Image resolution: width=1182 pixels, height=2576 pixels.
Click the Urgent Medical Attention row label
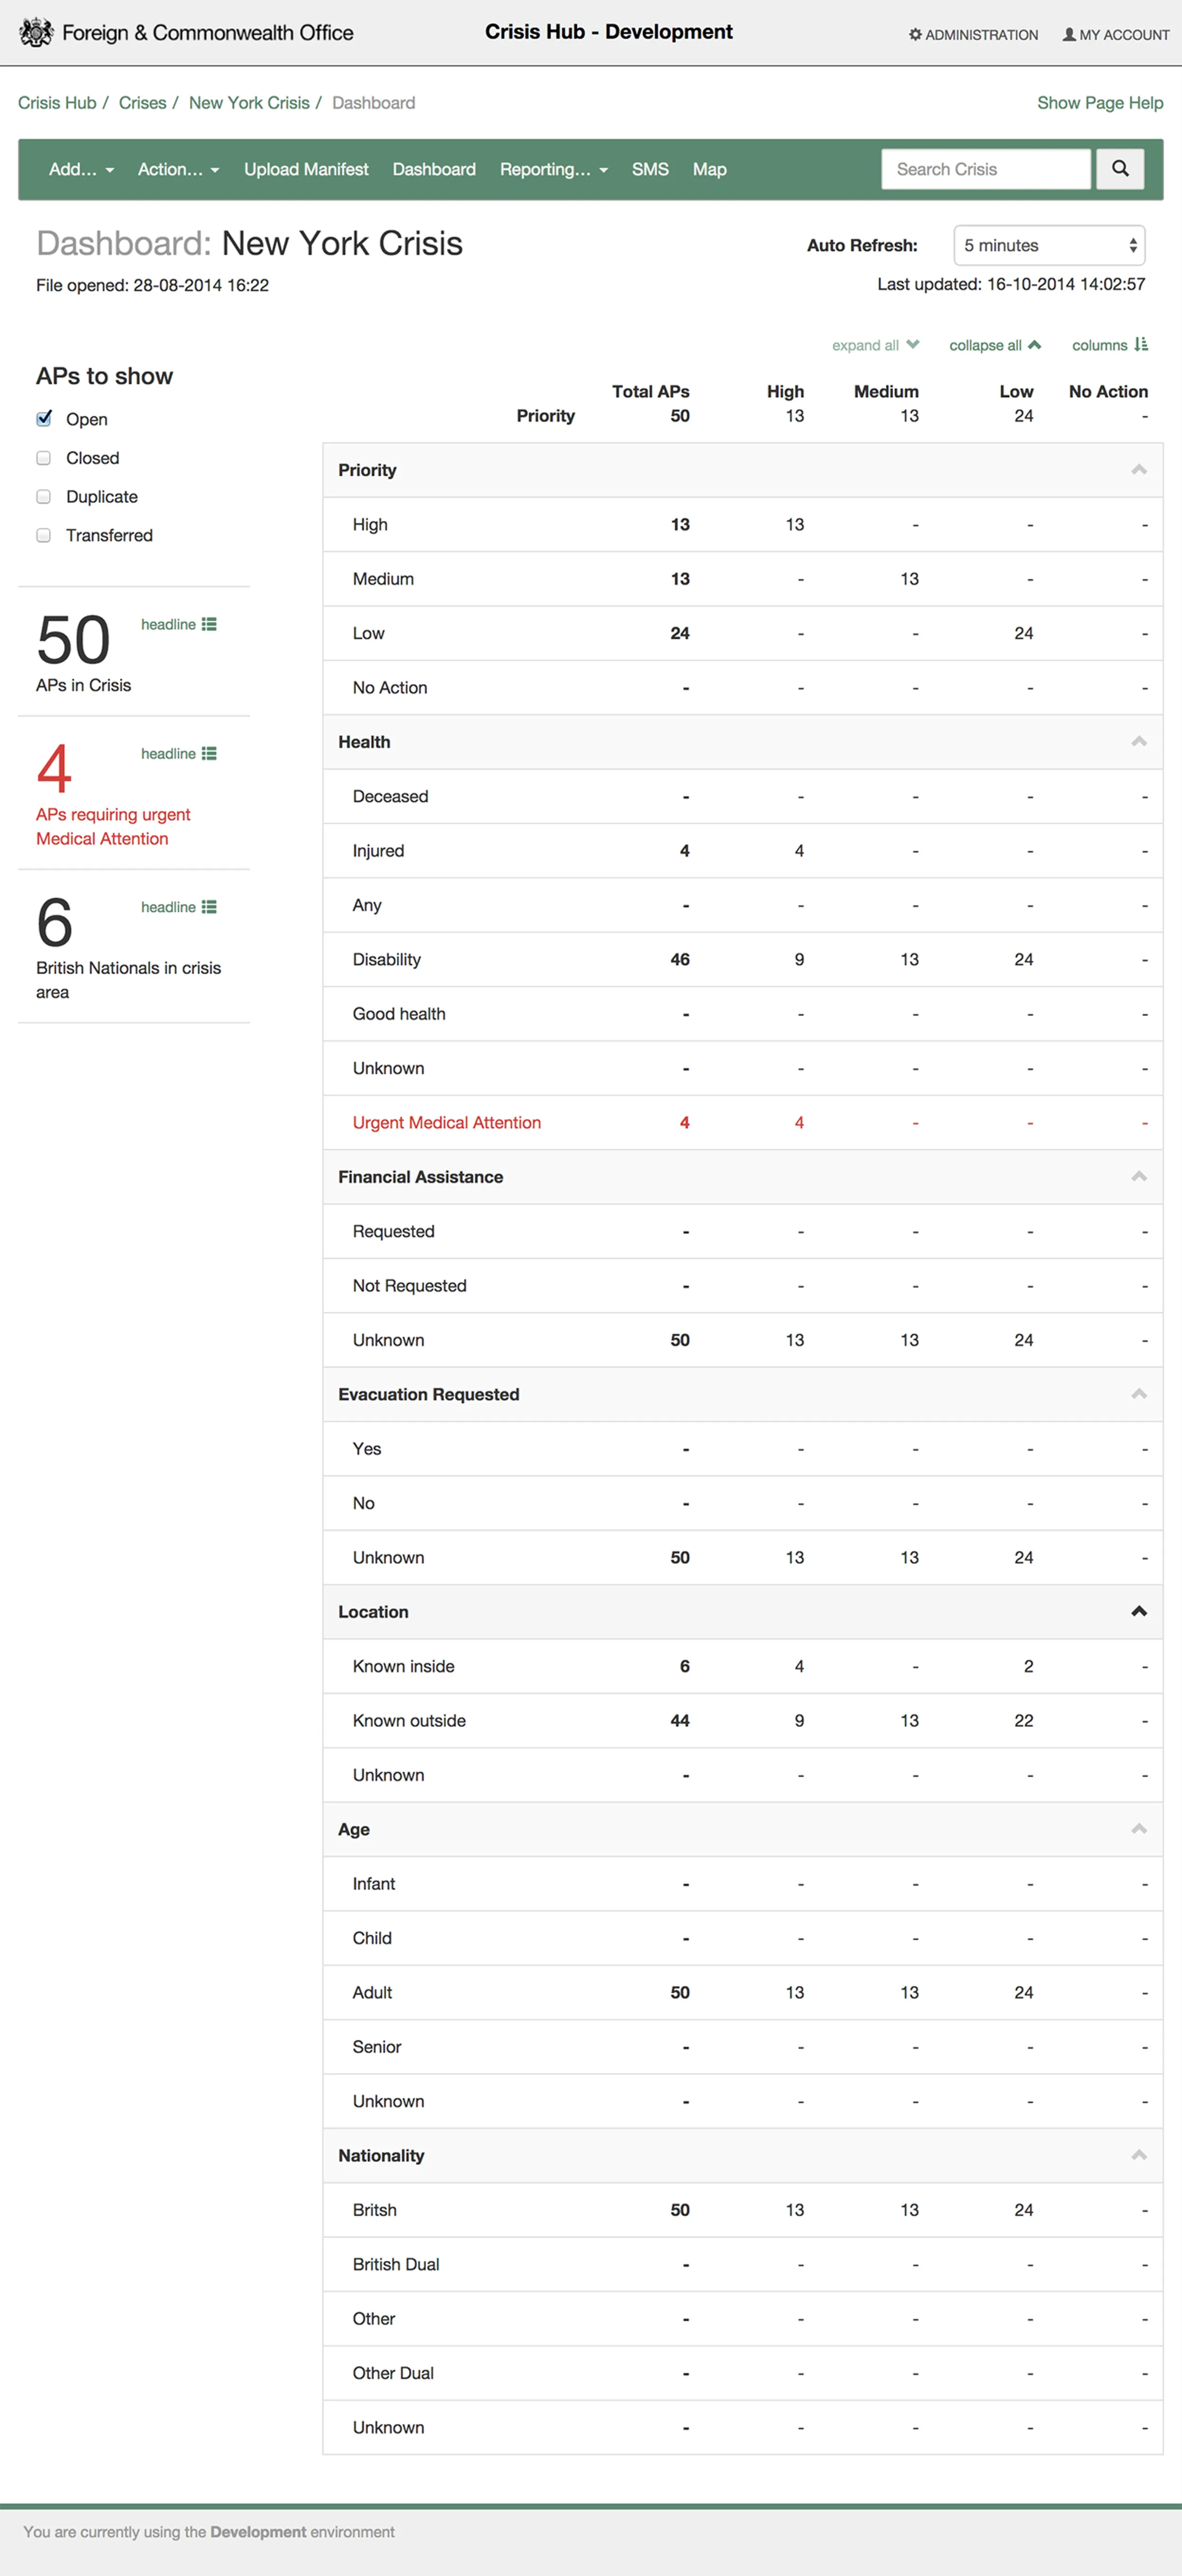pos(447,1123)
